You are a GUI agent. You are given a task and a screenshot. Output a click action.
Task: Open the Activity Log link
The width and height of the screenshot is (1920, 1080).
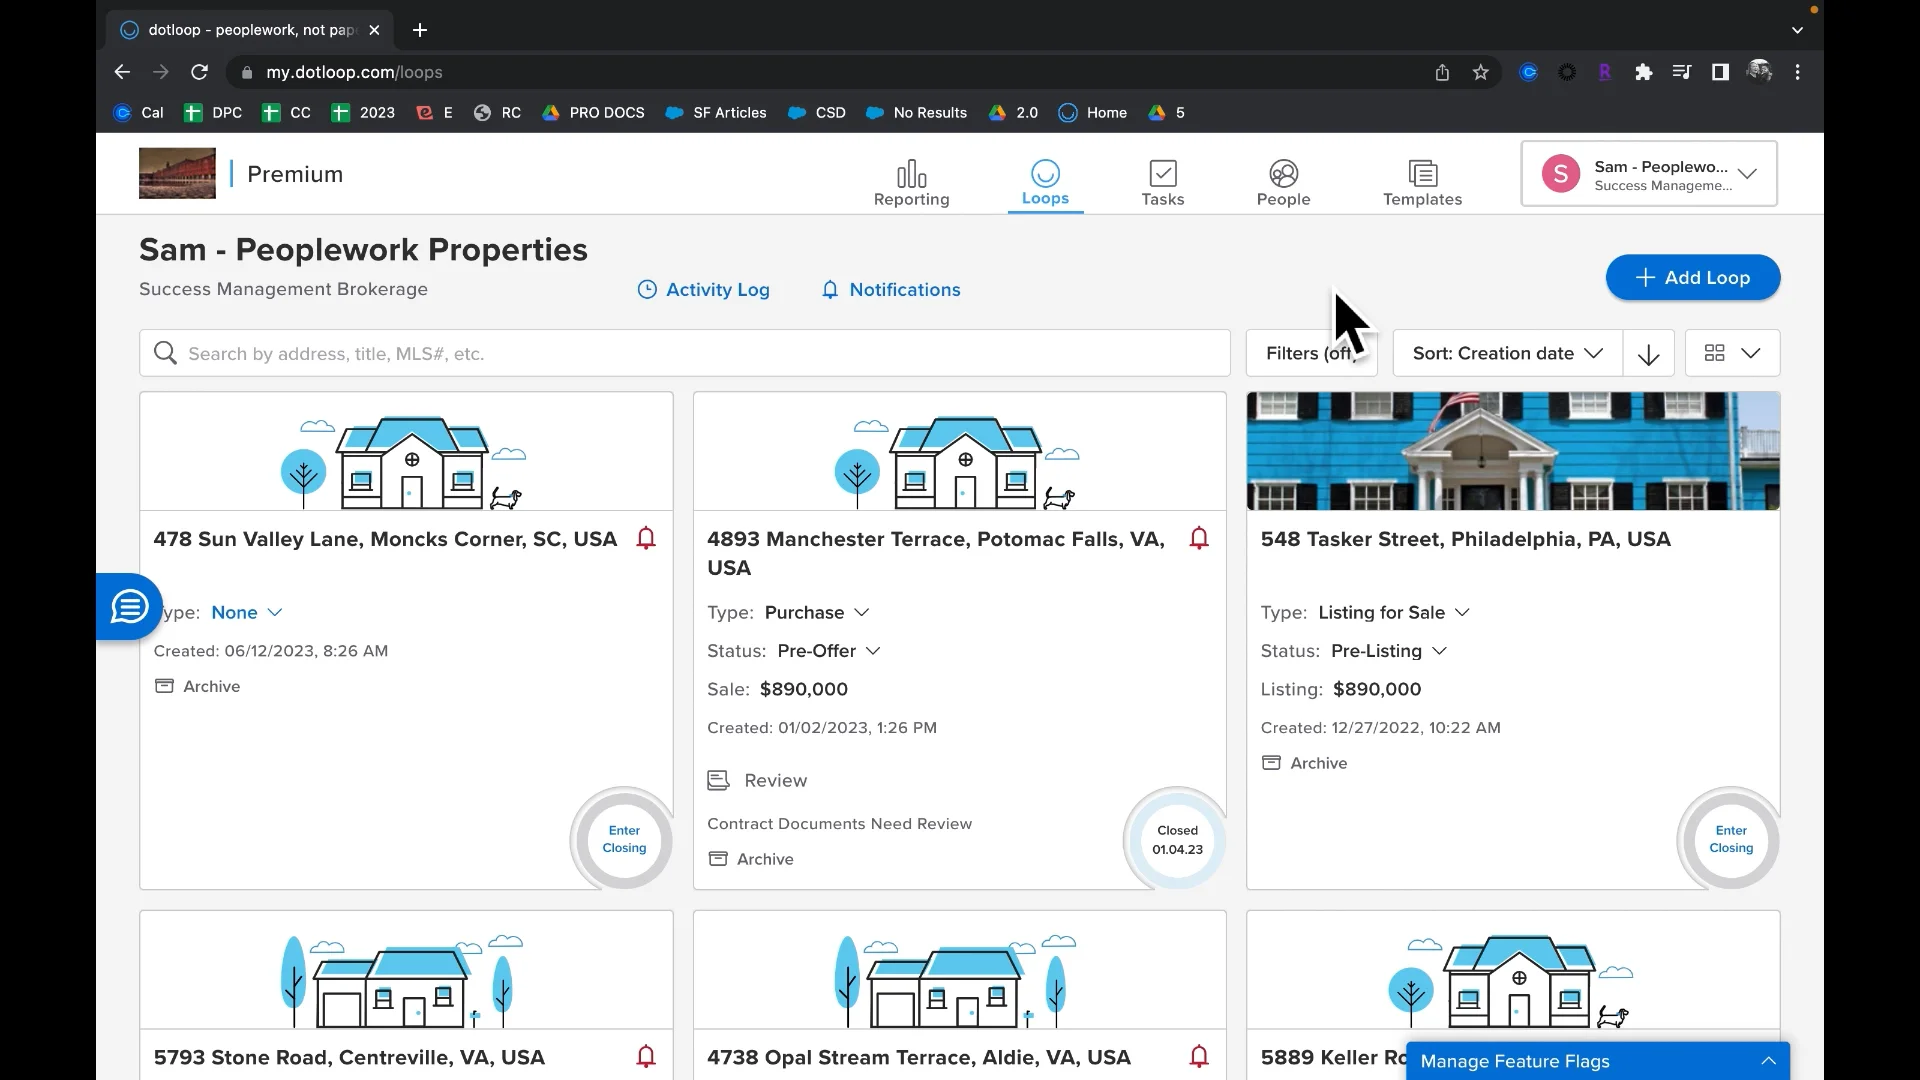(x=704, y=290)
